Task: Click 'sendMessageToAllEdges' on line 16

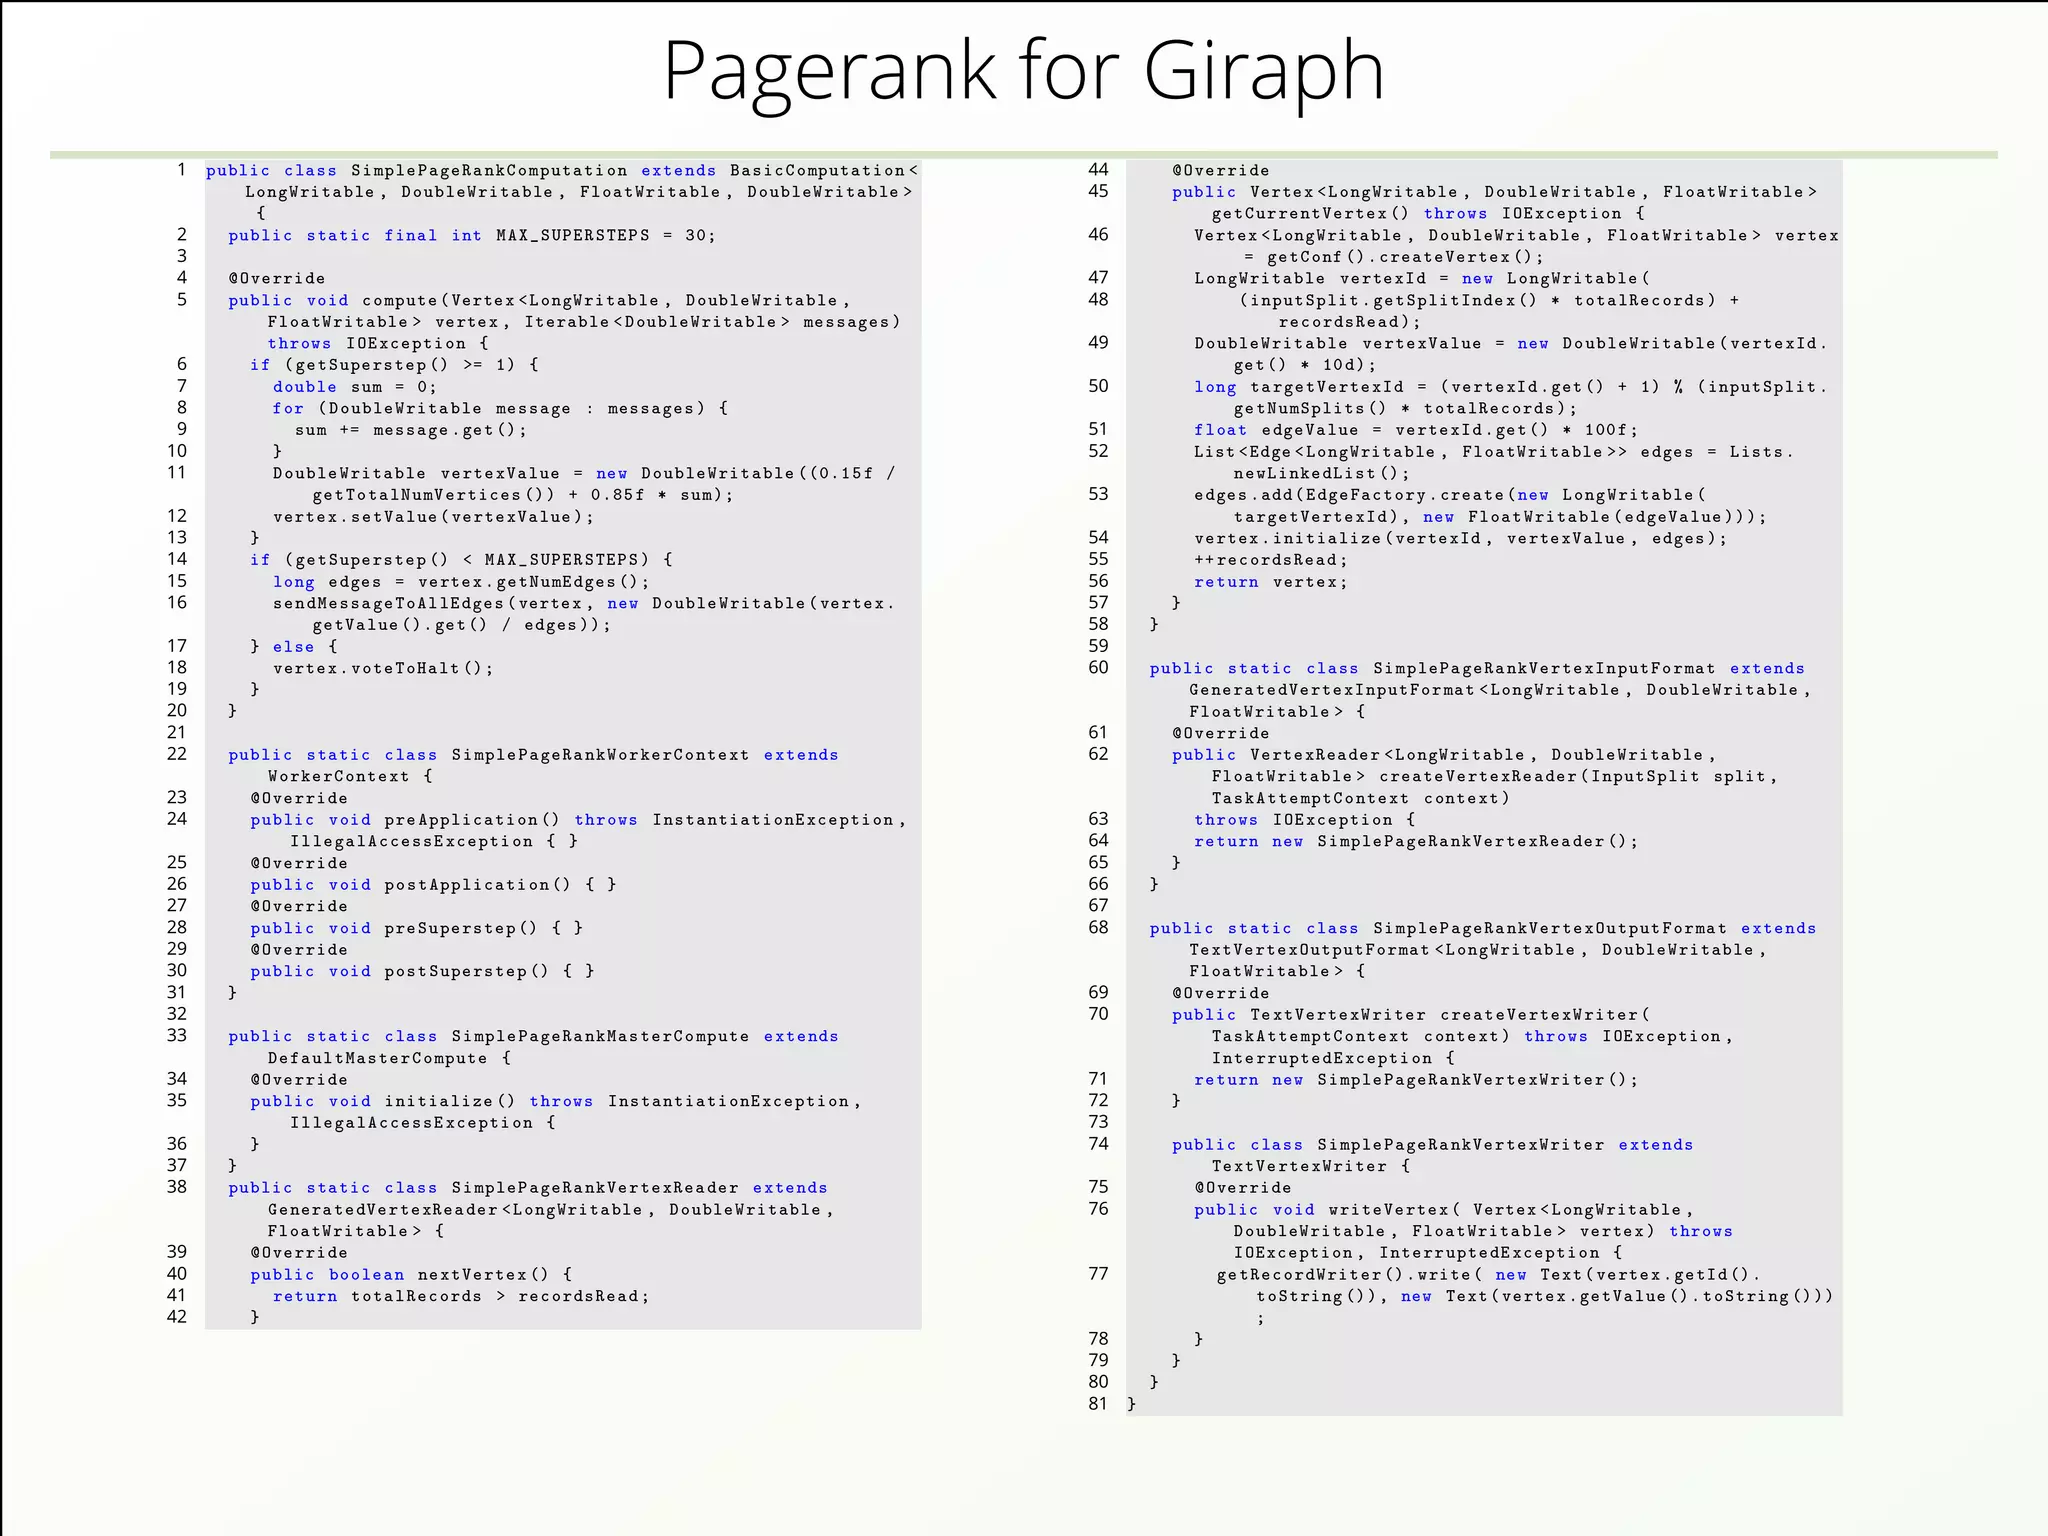Action: [x=389, y=604]
